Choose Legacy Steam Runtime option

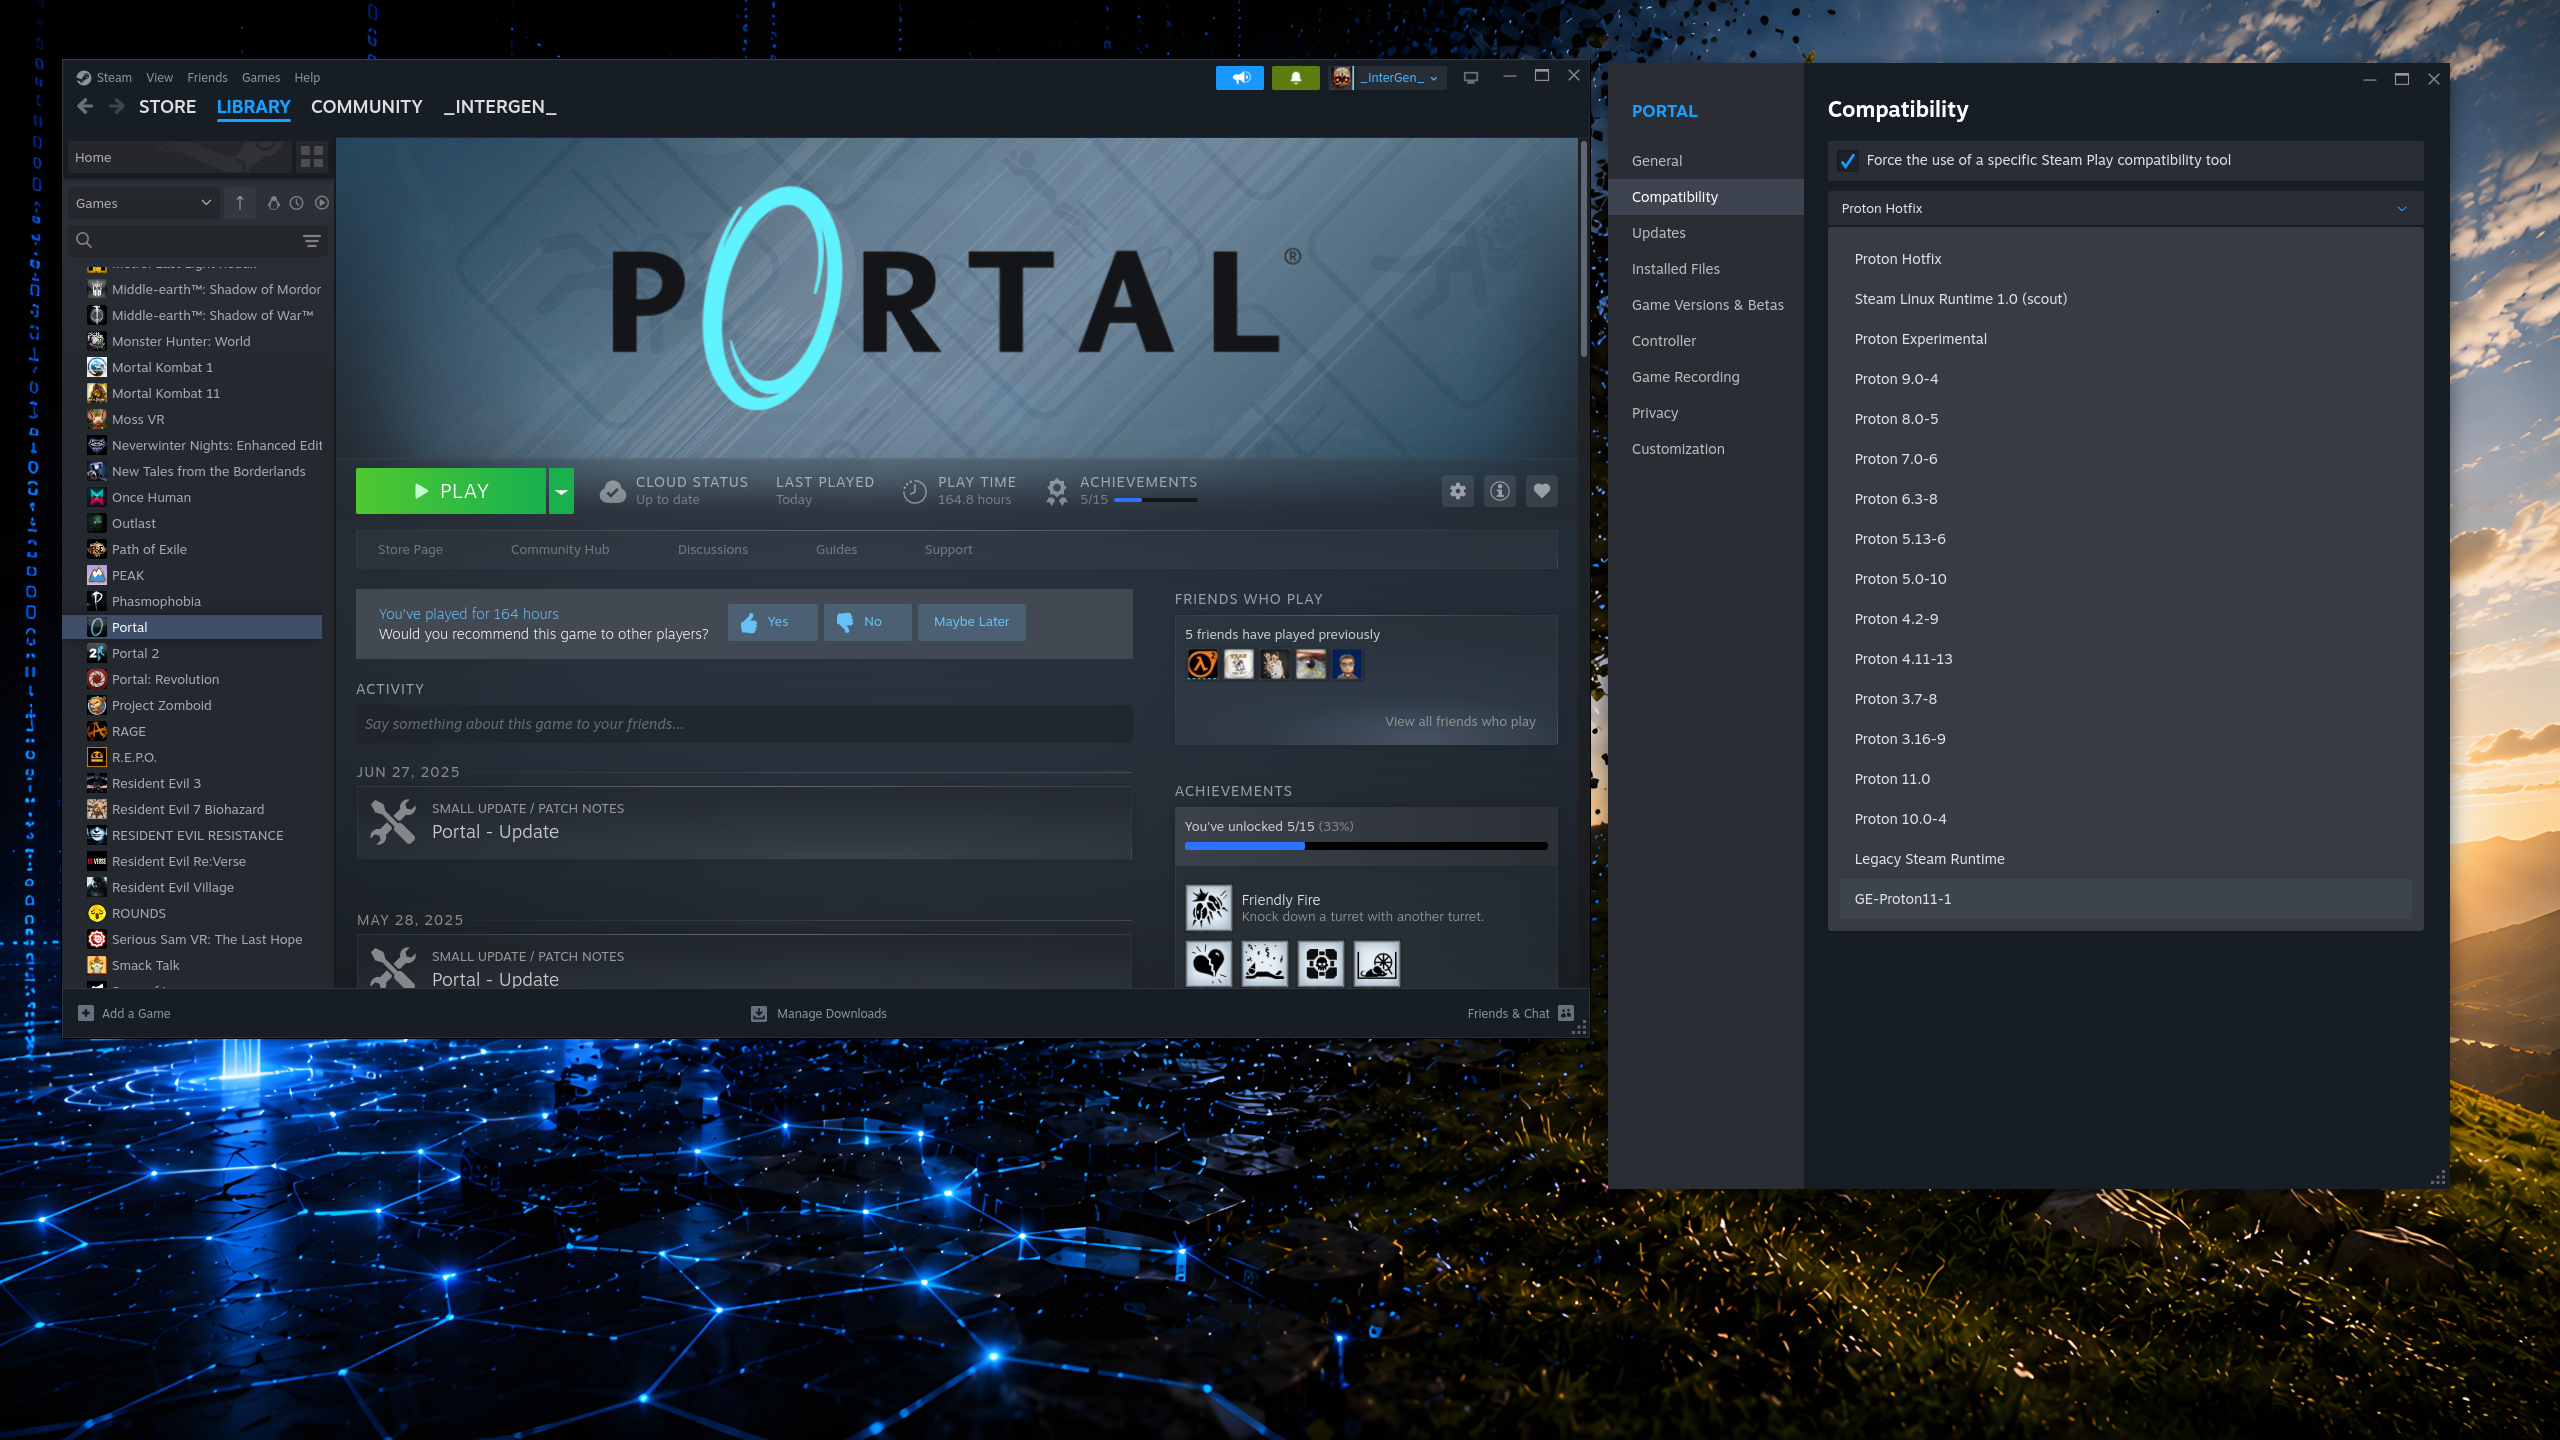[2126, 859]
